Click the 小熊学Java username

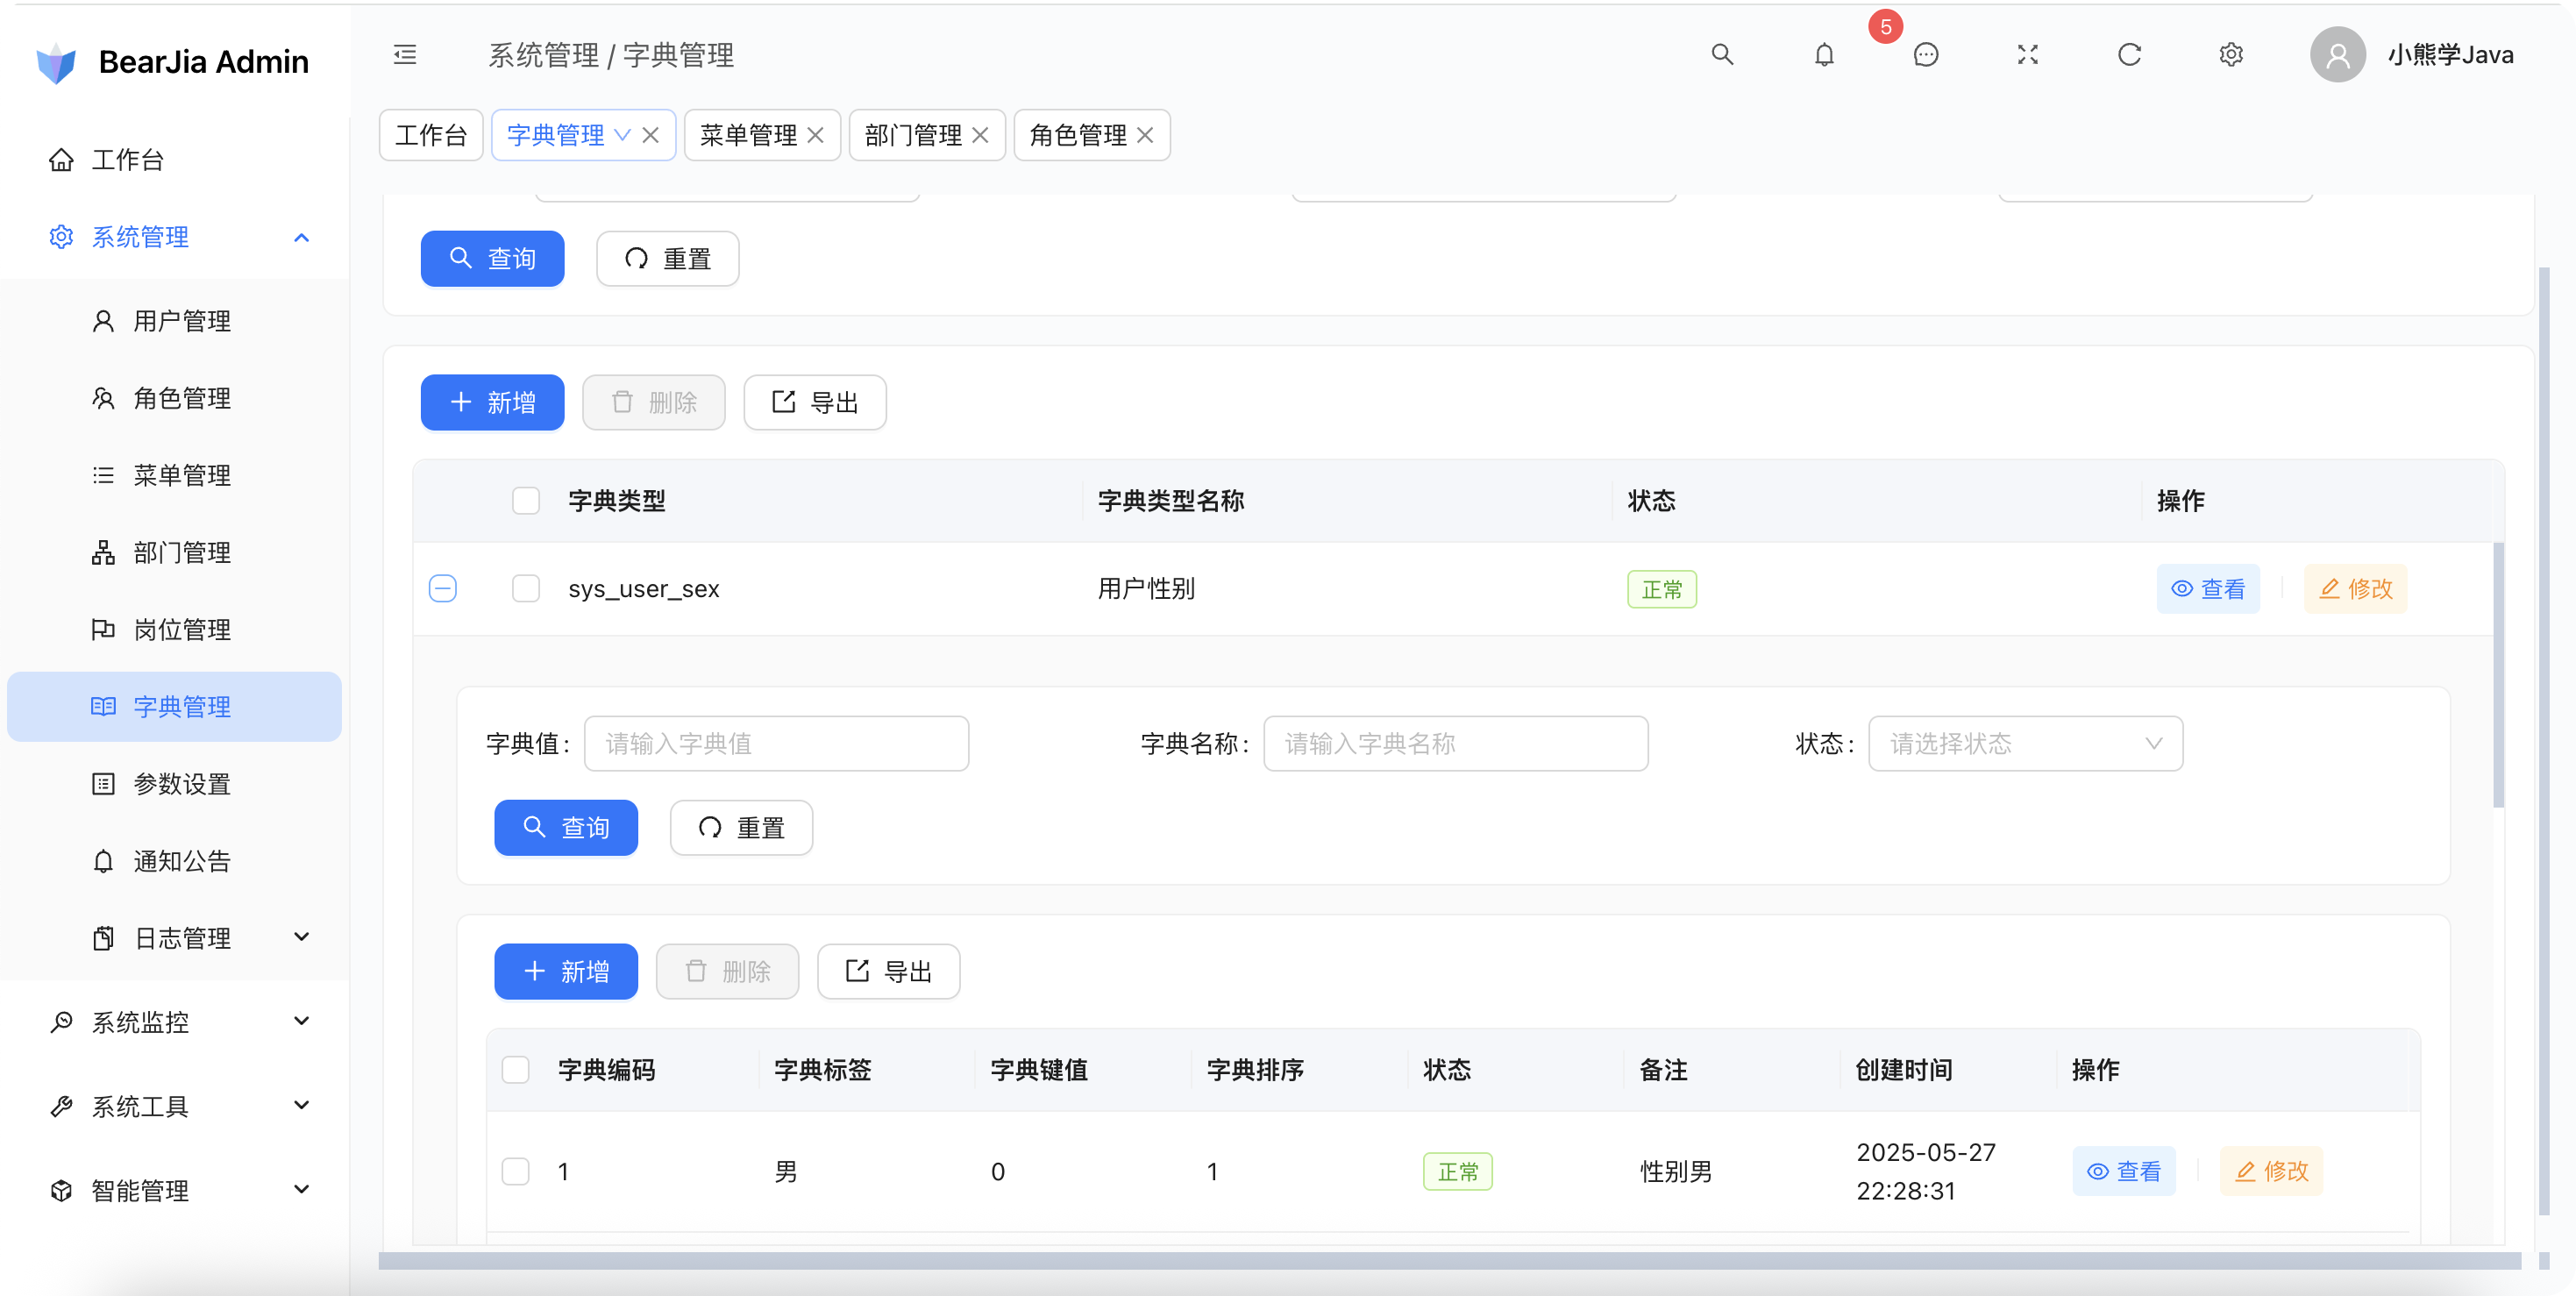point(2451,55)
